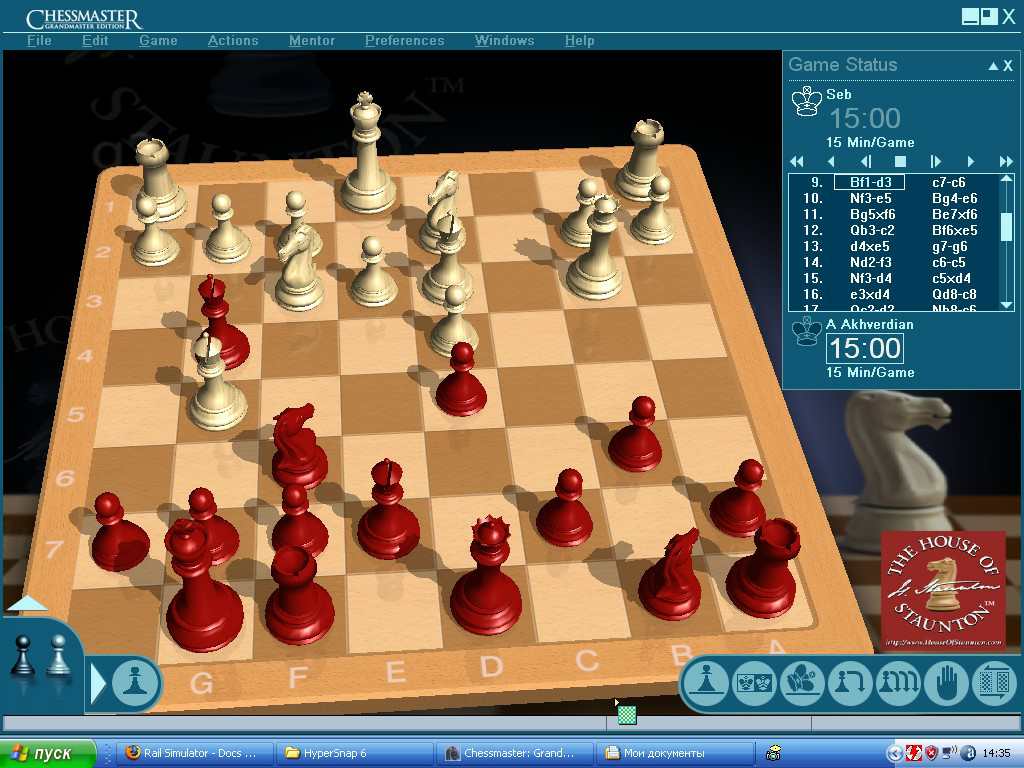Select the move Be7xf6

click(955, 214)
